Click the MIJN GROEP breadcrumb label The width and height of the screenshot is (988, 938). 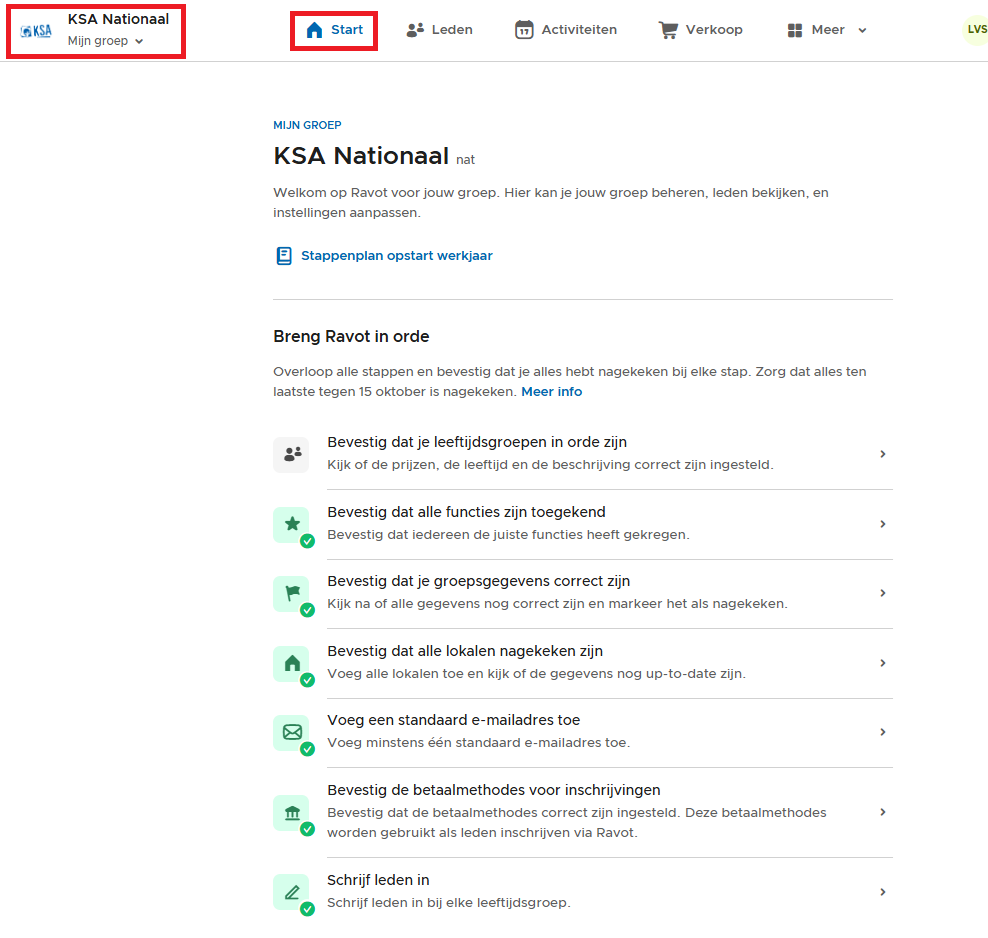[307, 125]
